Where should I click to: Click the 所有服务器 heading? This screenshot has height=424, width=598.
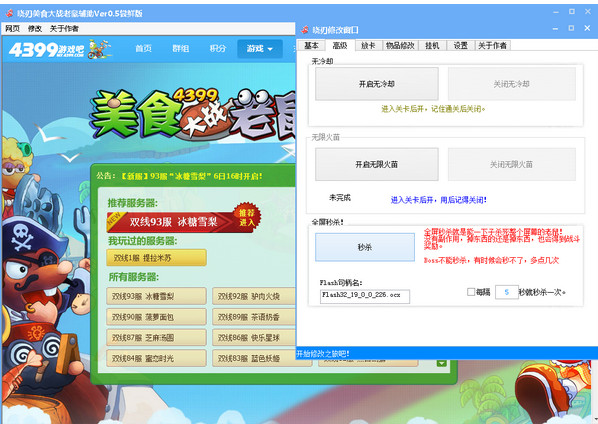pyautogui.click(x=133, y=277)
